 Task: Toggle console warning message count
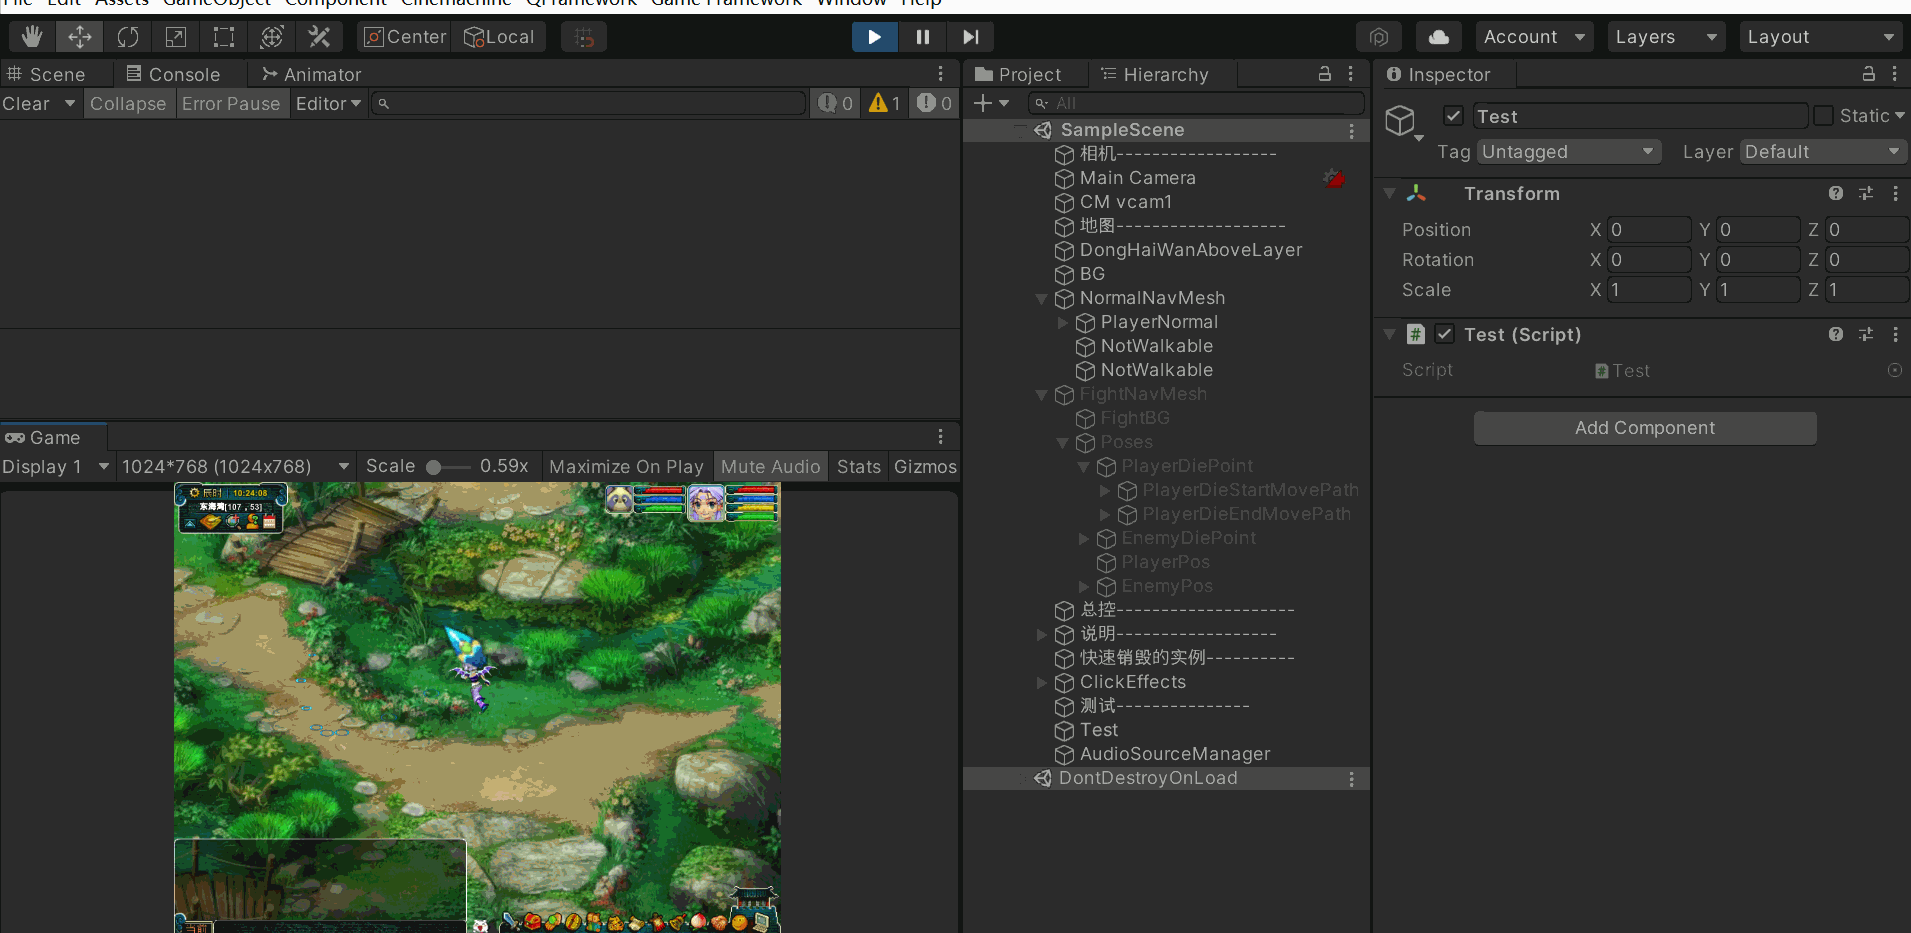885,103
